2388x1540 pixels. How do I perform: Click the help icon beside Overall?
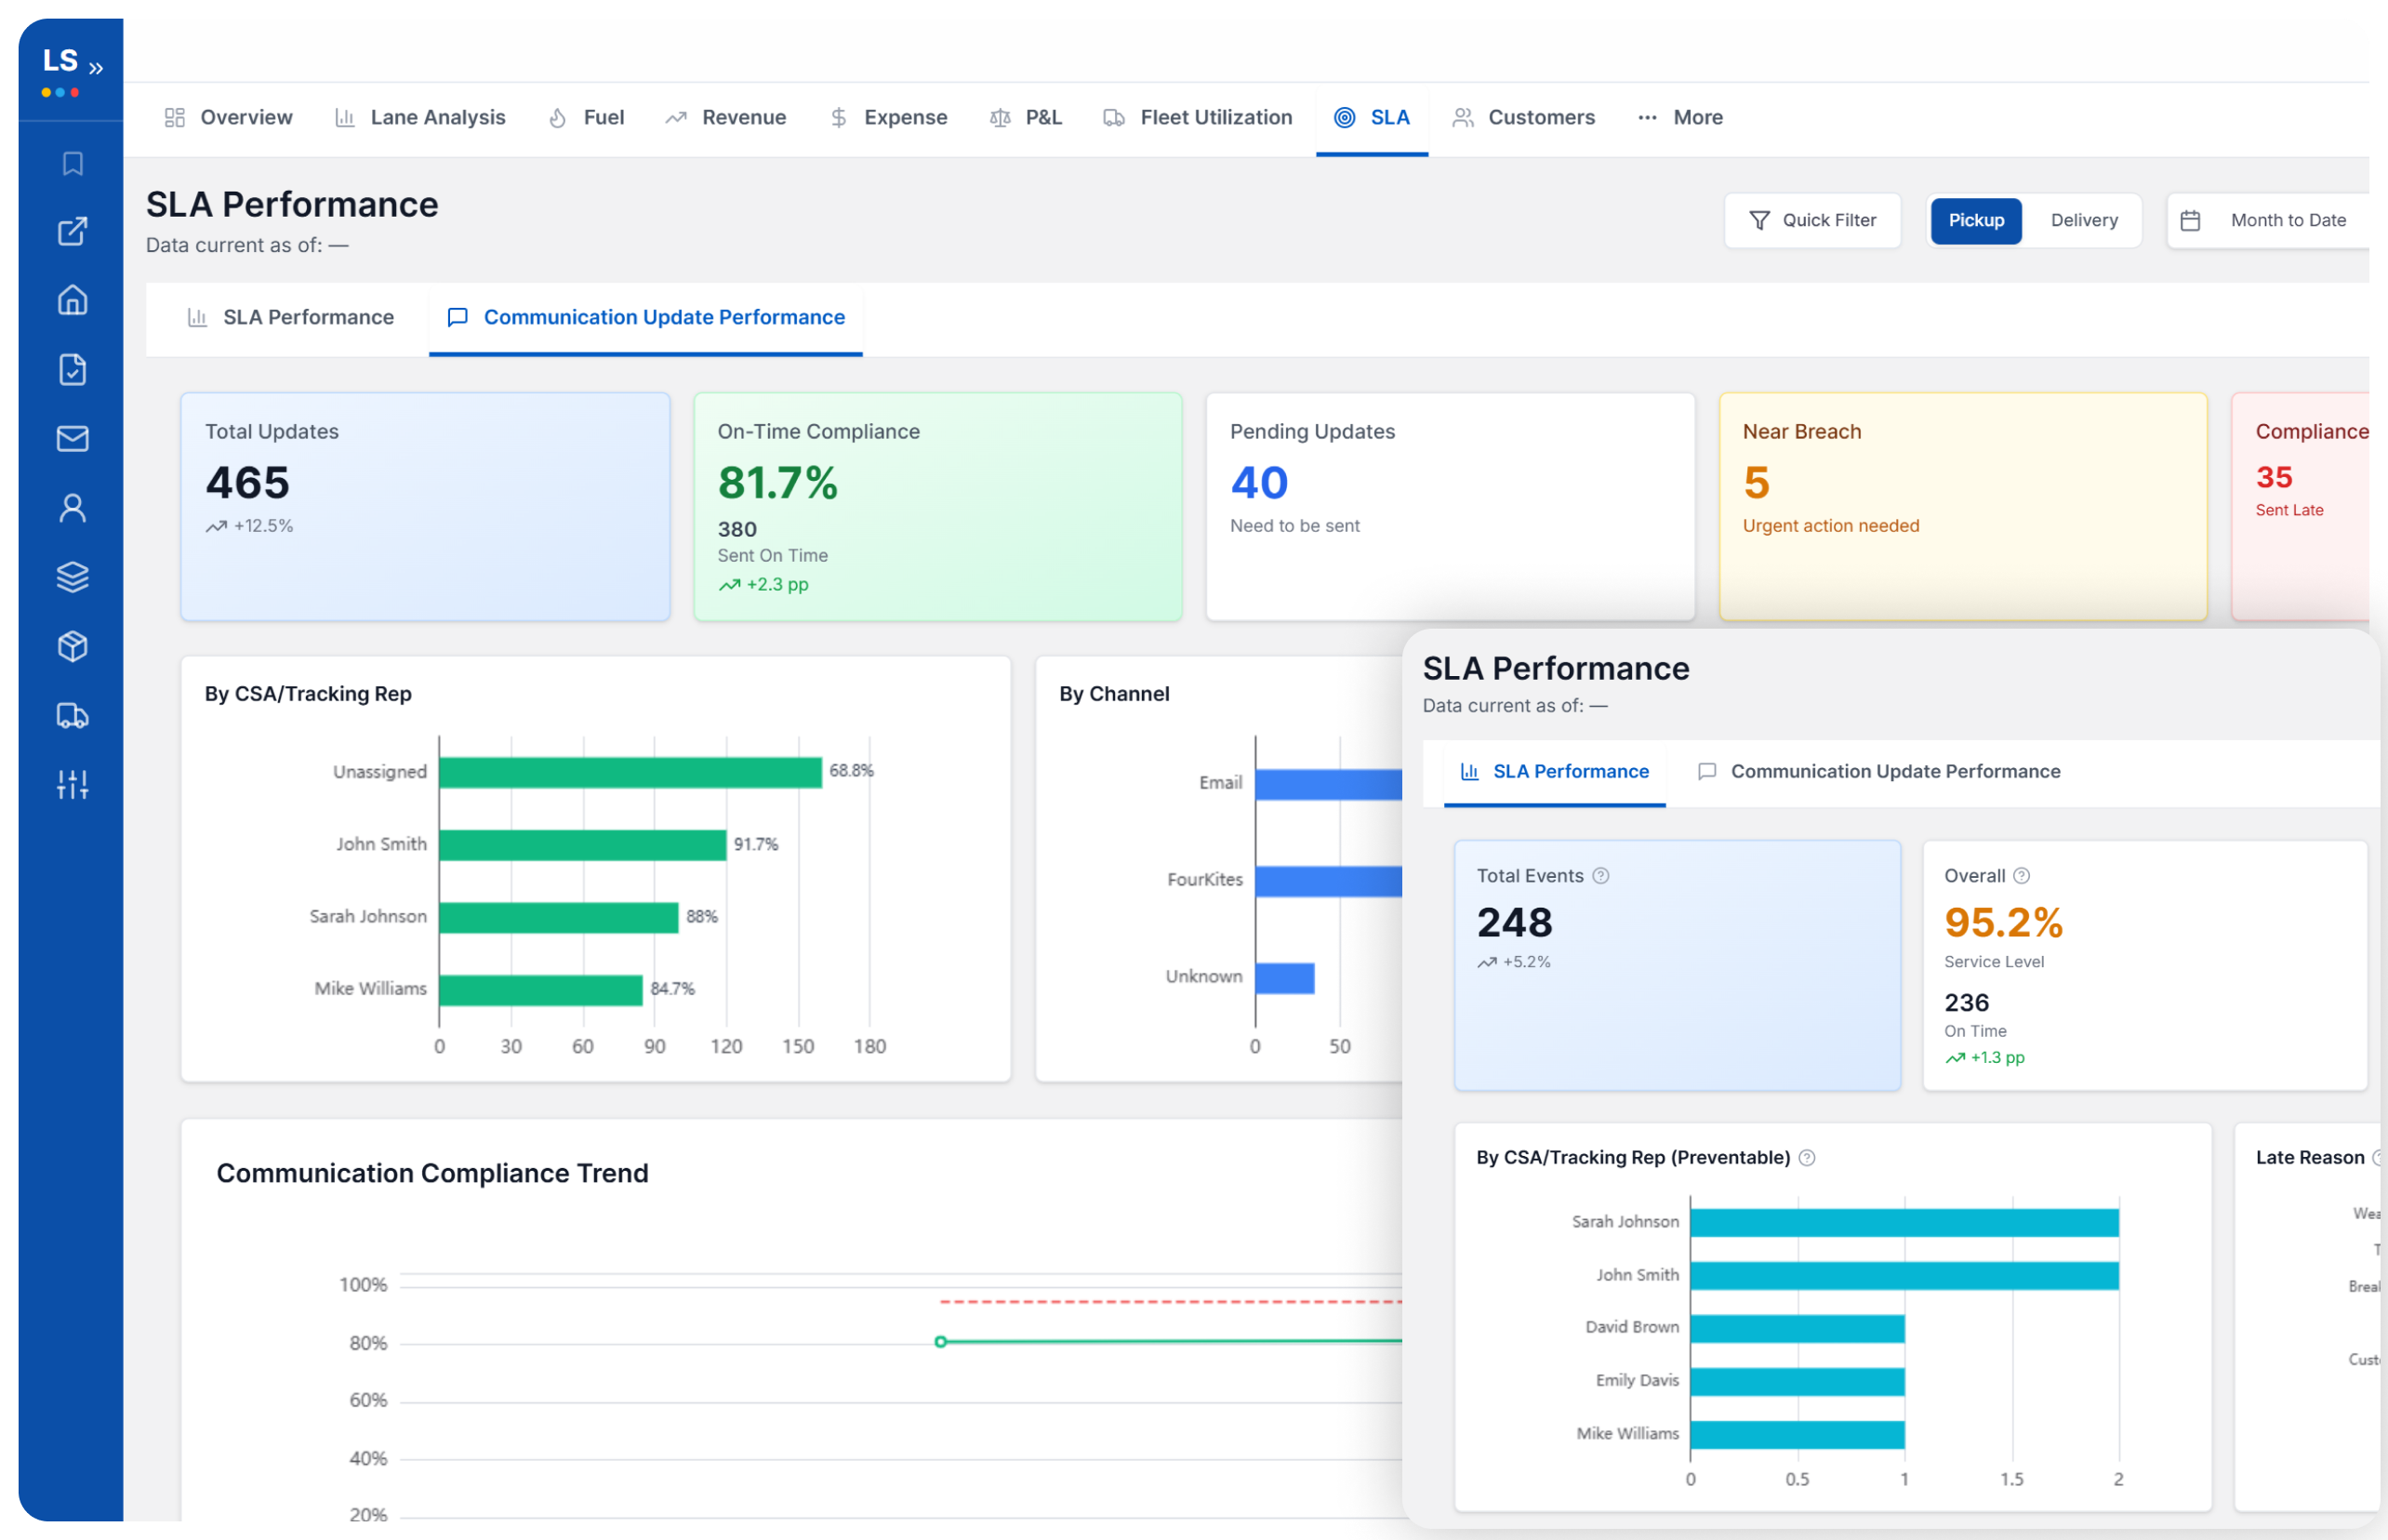click(2021, 875)
